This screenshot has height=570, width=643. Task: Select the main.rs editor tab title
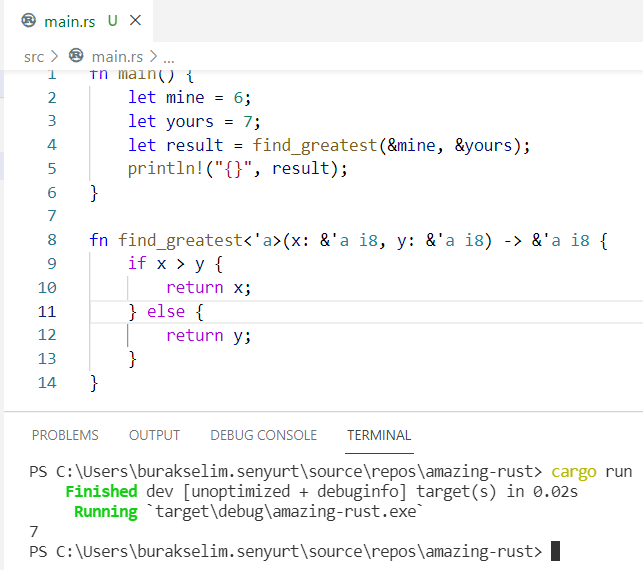pos(69,20)
